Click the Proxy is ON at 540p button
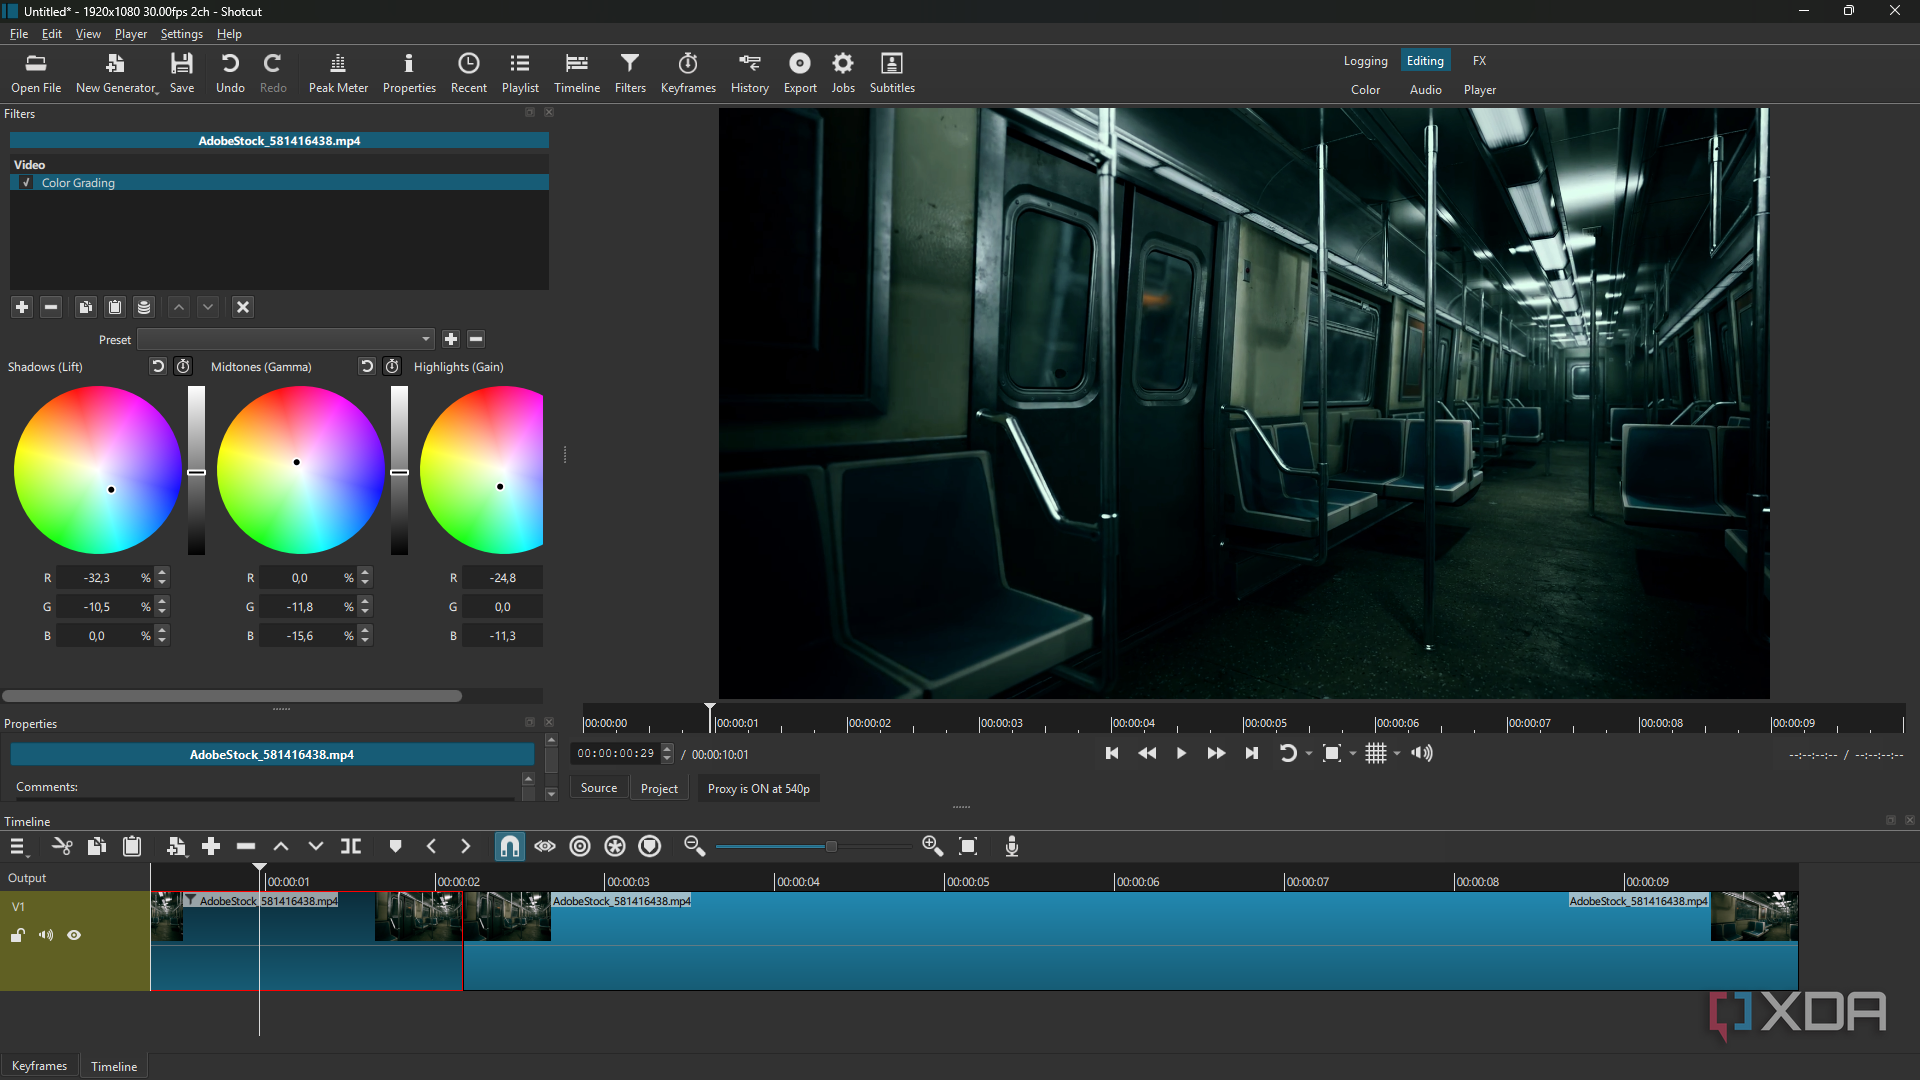Image resolution: width=1920 pixels, height=1080 pixels. click(x=759, y=788)
